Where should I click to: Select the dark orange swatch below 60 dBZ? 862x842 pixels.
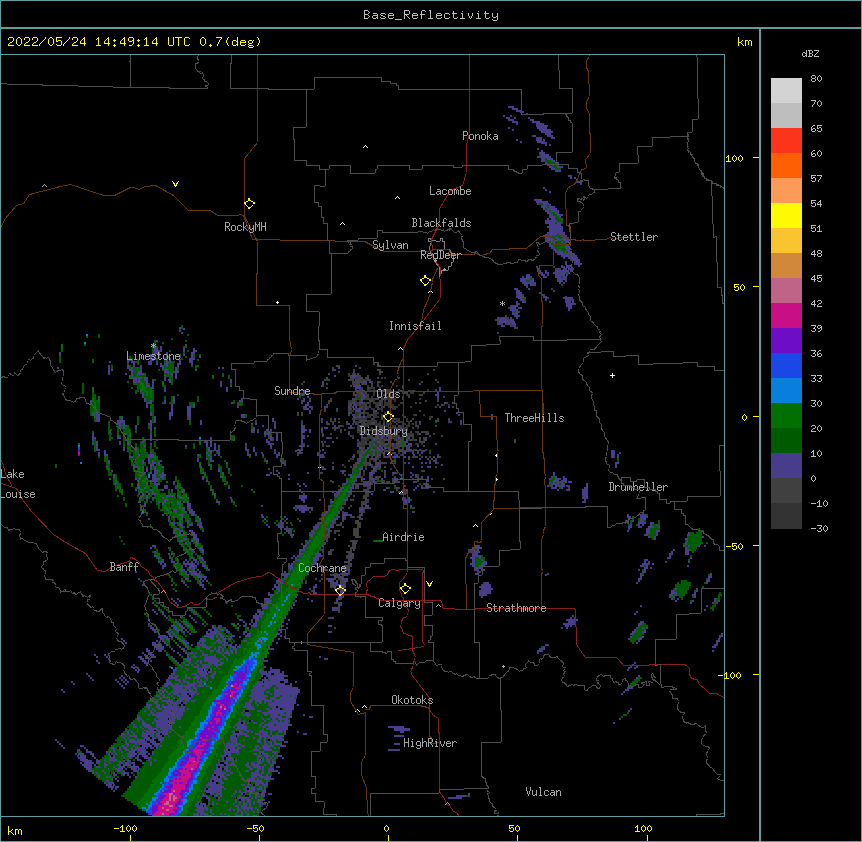point(786,165)
